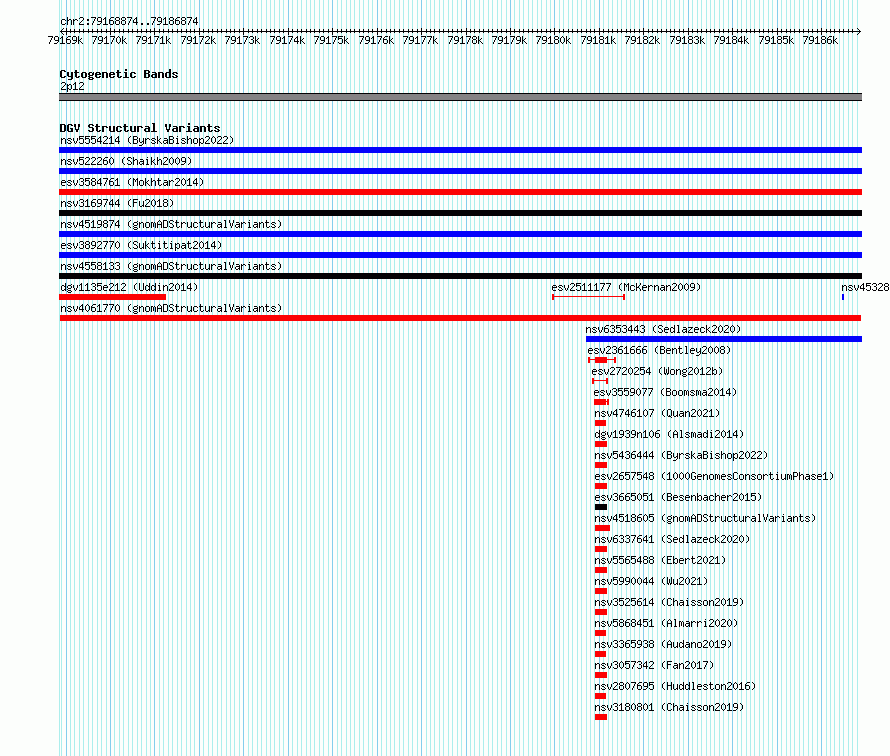Select the chr2:79168874..79186874 coordinate text
The image size is (890, 756).
[129, 22]
